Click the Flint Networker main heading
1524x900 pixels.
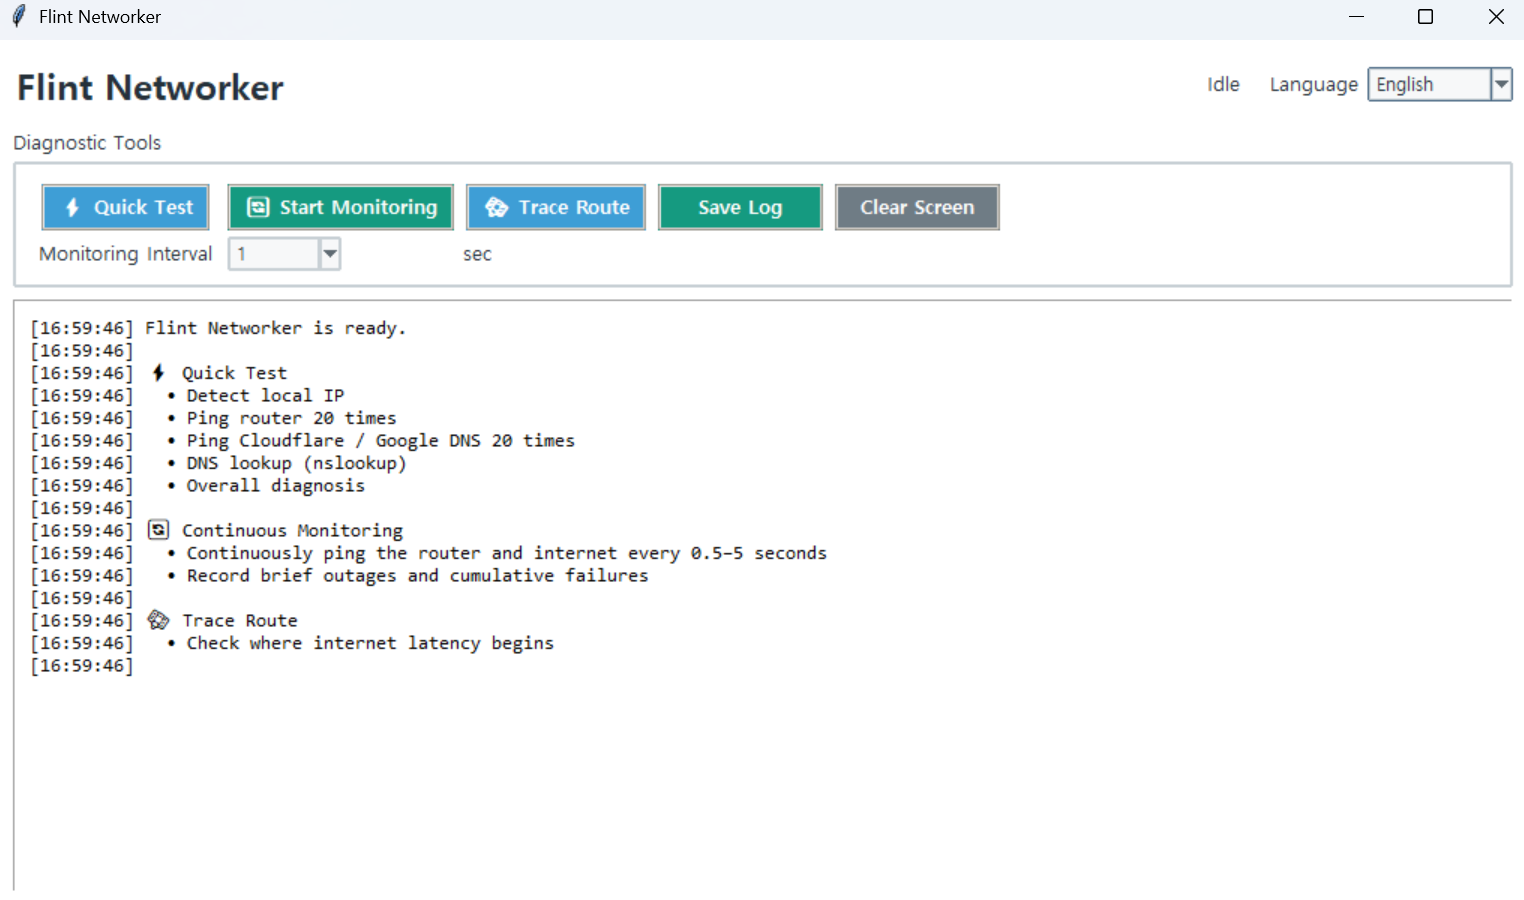coord(151,88)
